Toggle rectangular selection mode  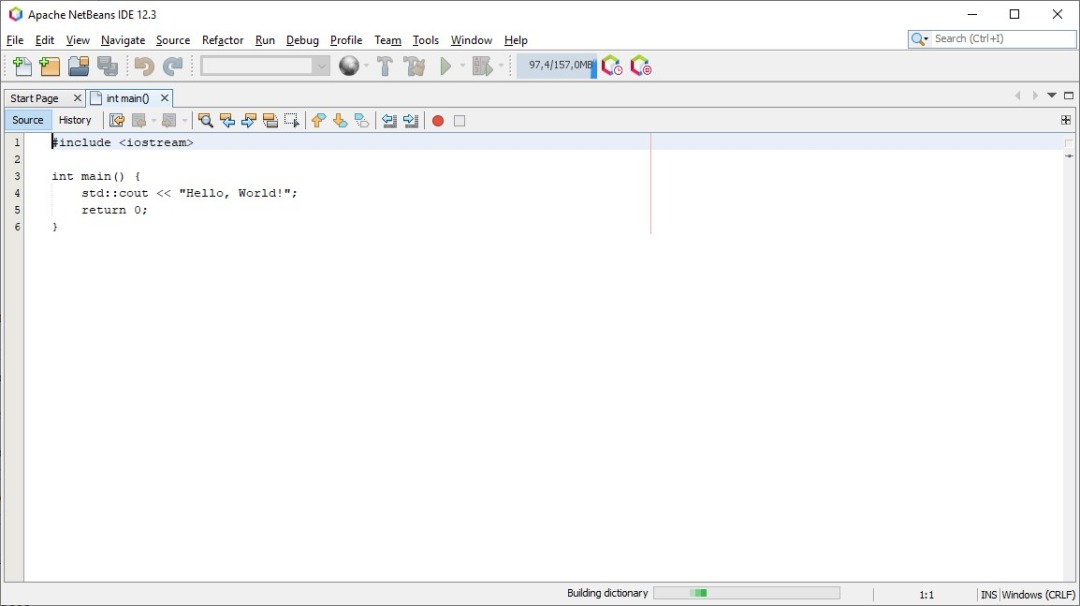pyautogui.click(x=291, y=120)
